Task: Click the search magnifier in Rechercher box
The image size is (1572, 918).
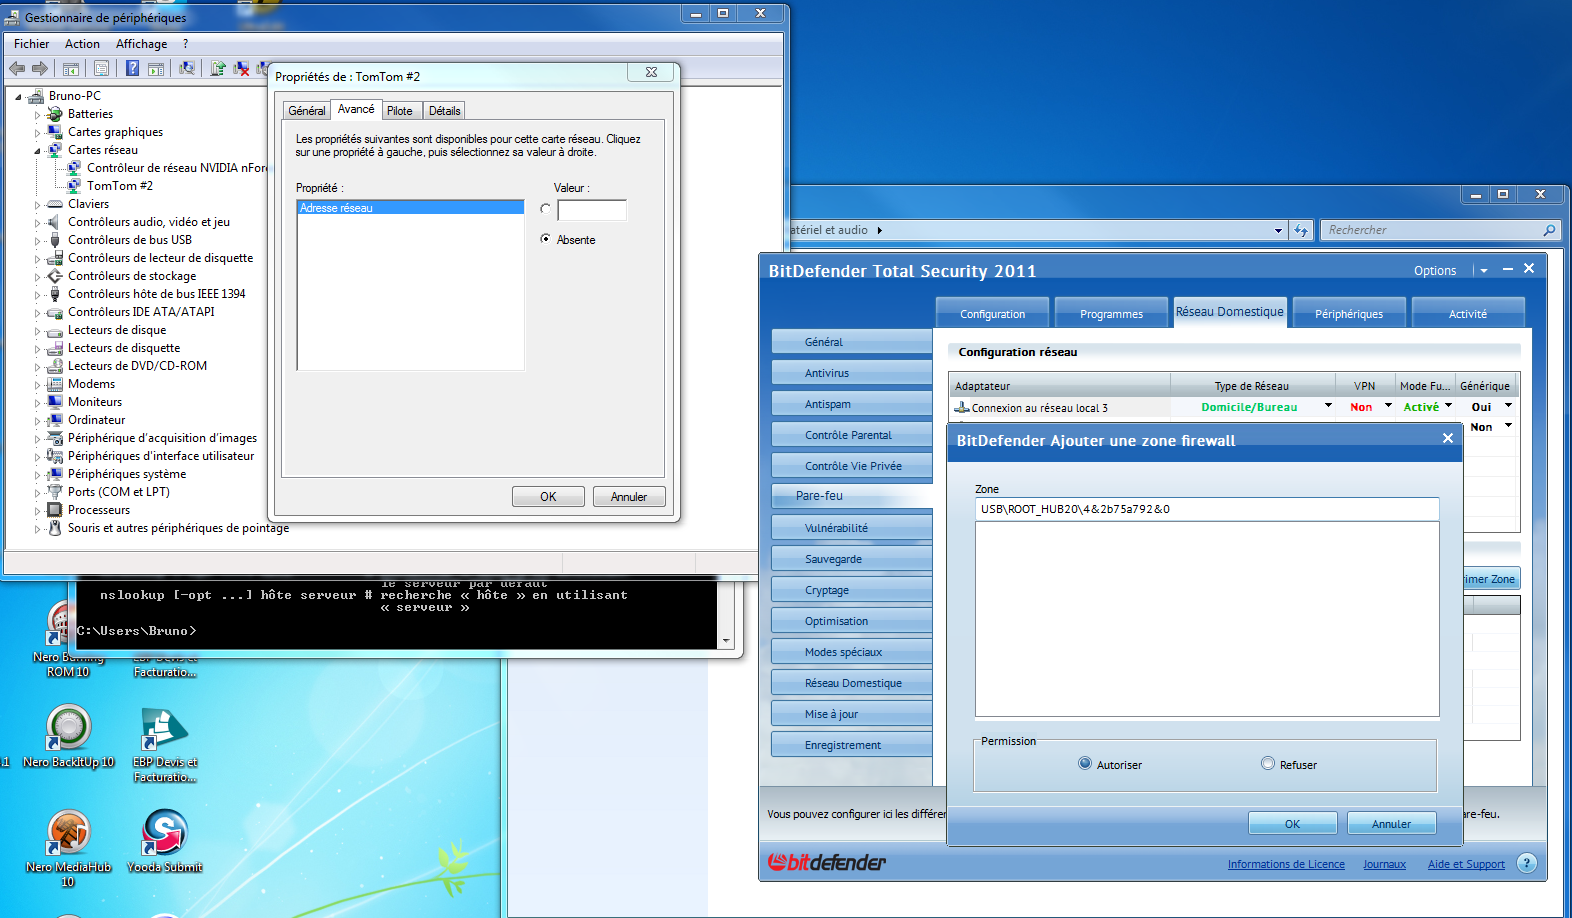Action: tap(1549, 230)
